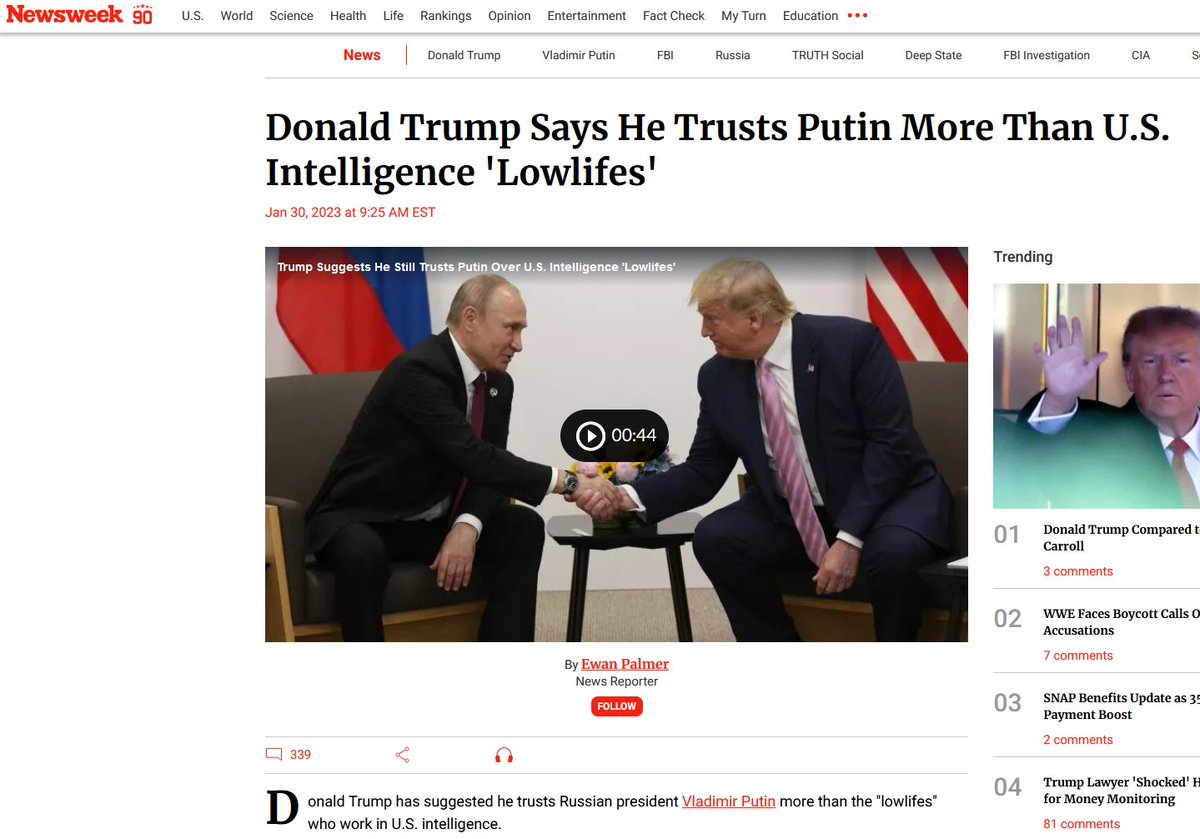Open Ewan Palmer author link
This screenshot has width=1200, height=839.
click(625, 664)
